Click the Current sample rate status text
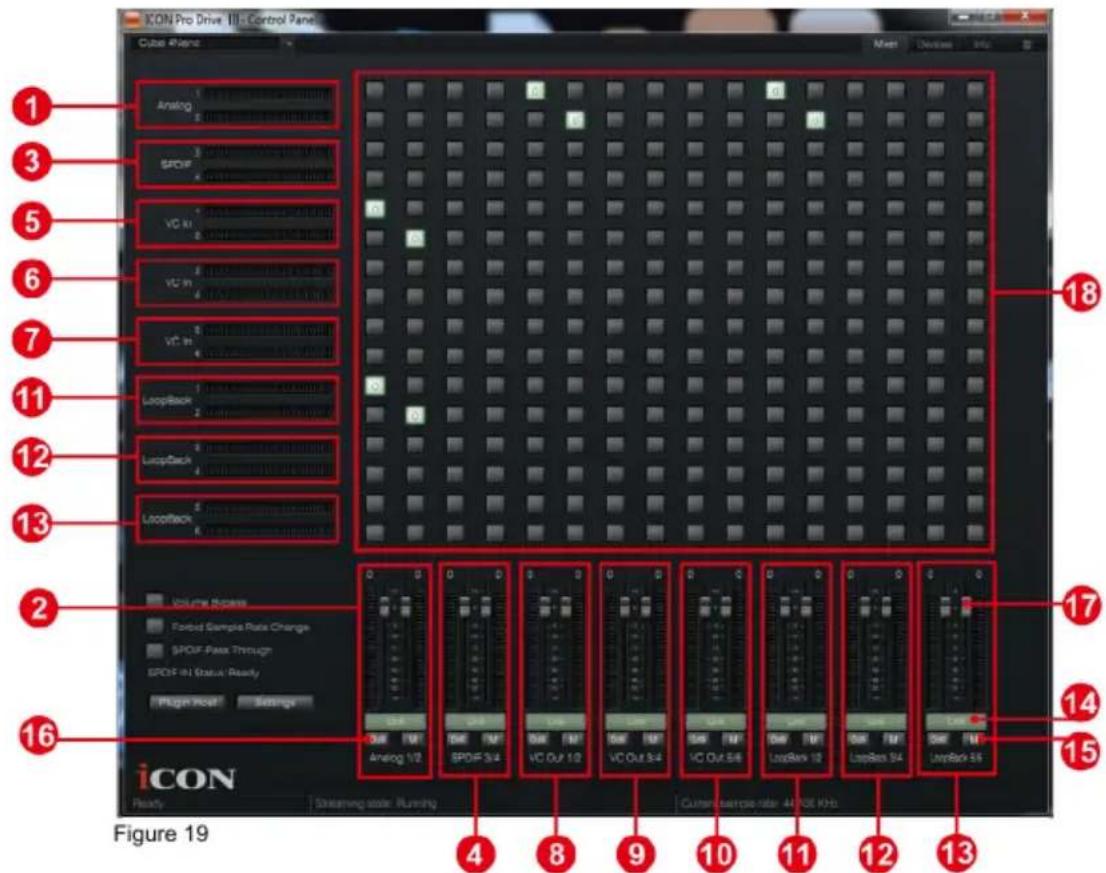 pyautogui.click(x=759, y=803)
